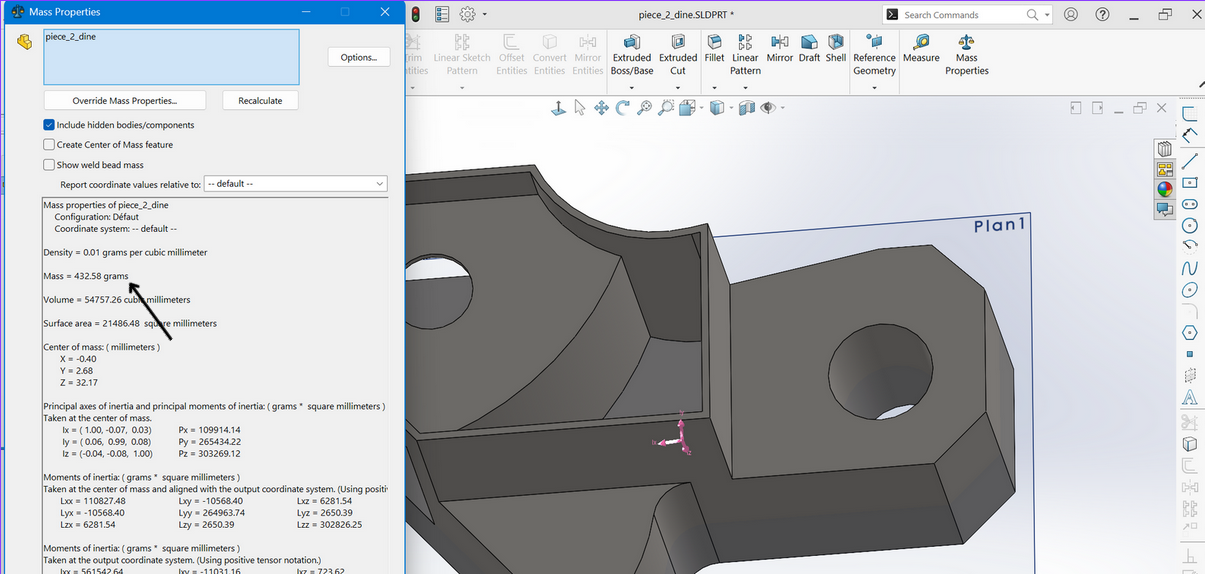Check Show weld bead mass
Screen dimensions: 1205x574
[x=49, y=165]
